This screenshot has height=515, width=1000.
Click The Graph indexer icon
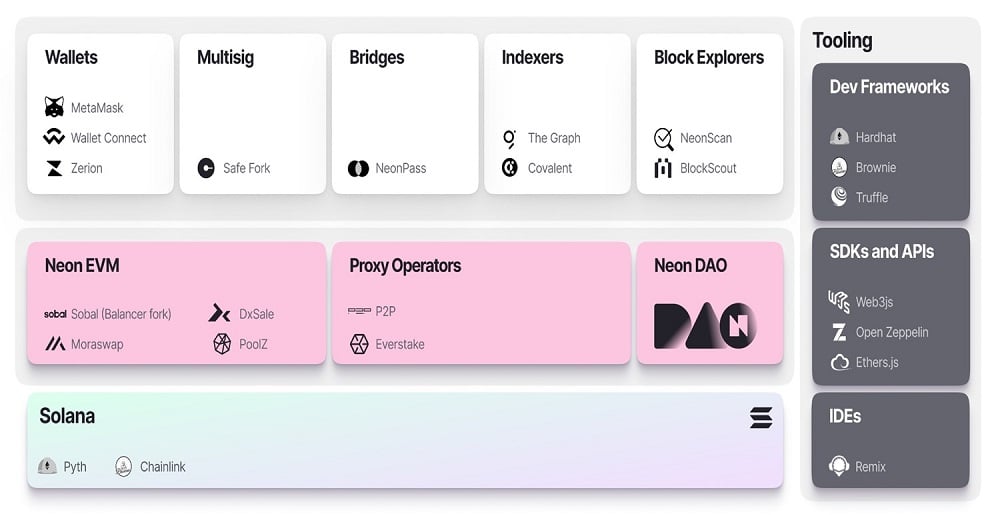510,138
